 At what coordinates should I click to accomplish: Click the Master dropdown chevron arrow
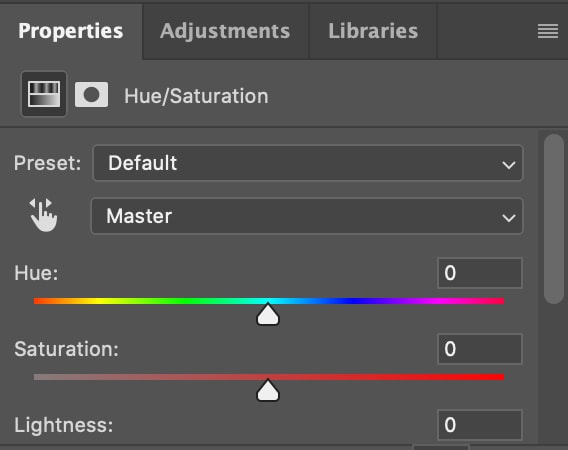(x=509, y=218)
